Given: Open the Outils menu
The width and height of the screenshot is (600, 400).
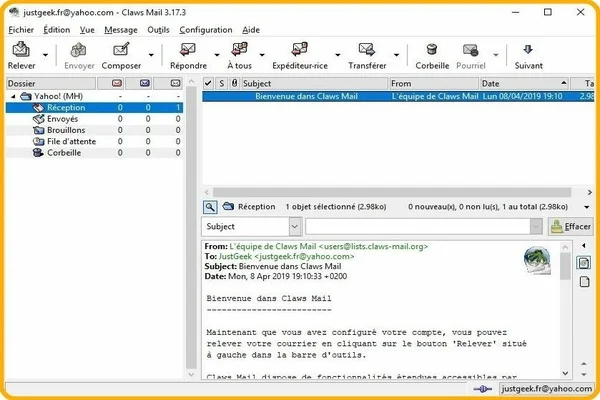Looking at the screenshot, I should pyautogui.click(x=158, y=30).
